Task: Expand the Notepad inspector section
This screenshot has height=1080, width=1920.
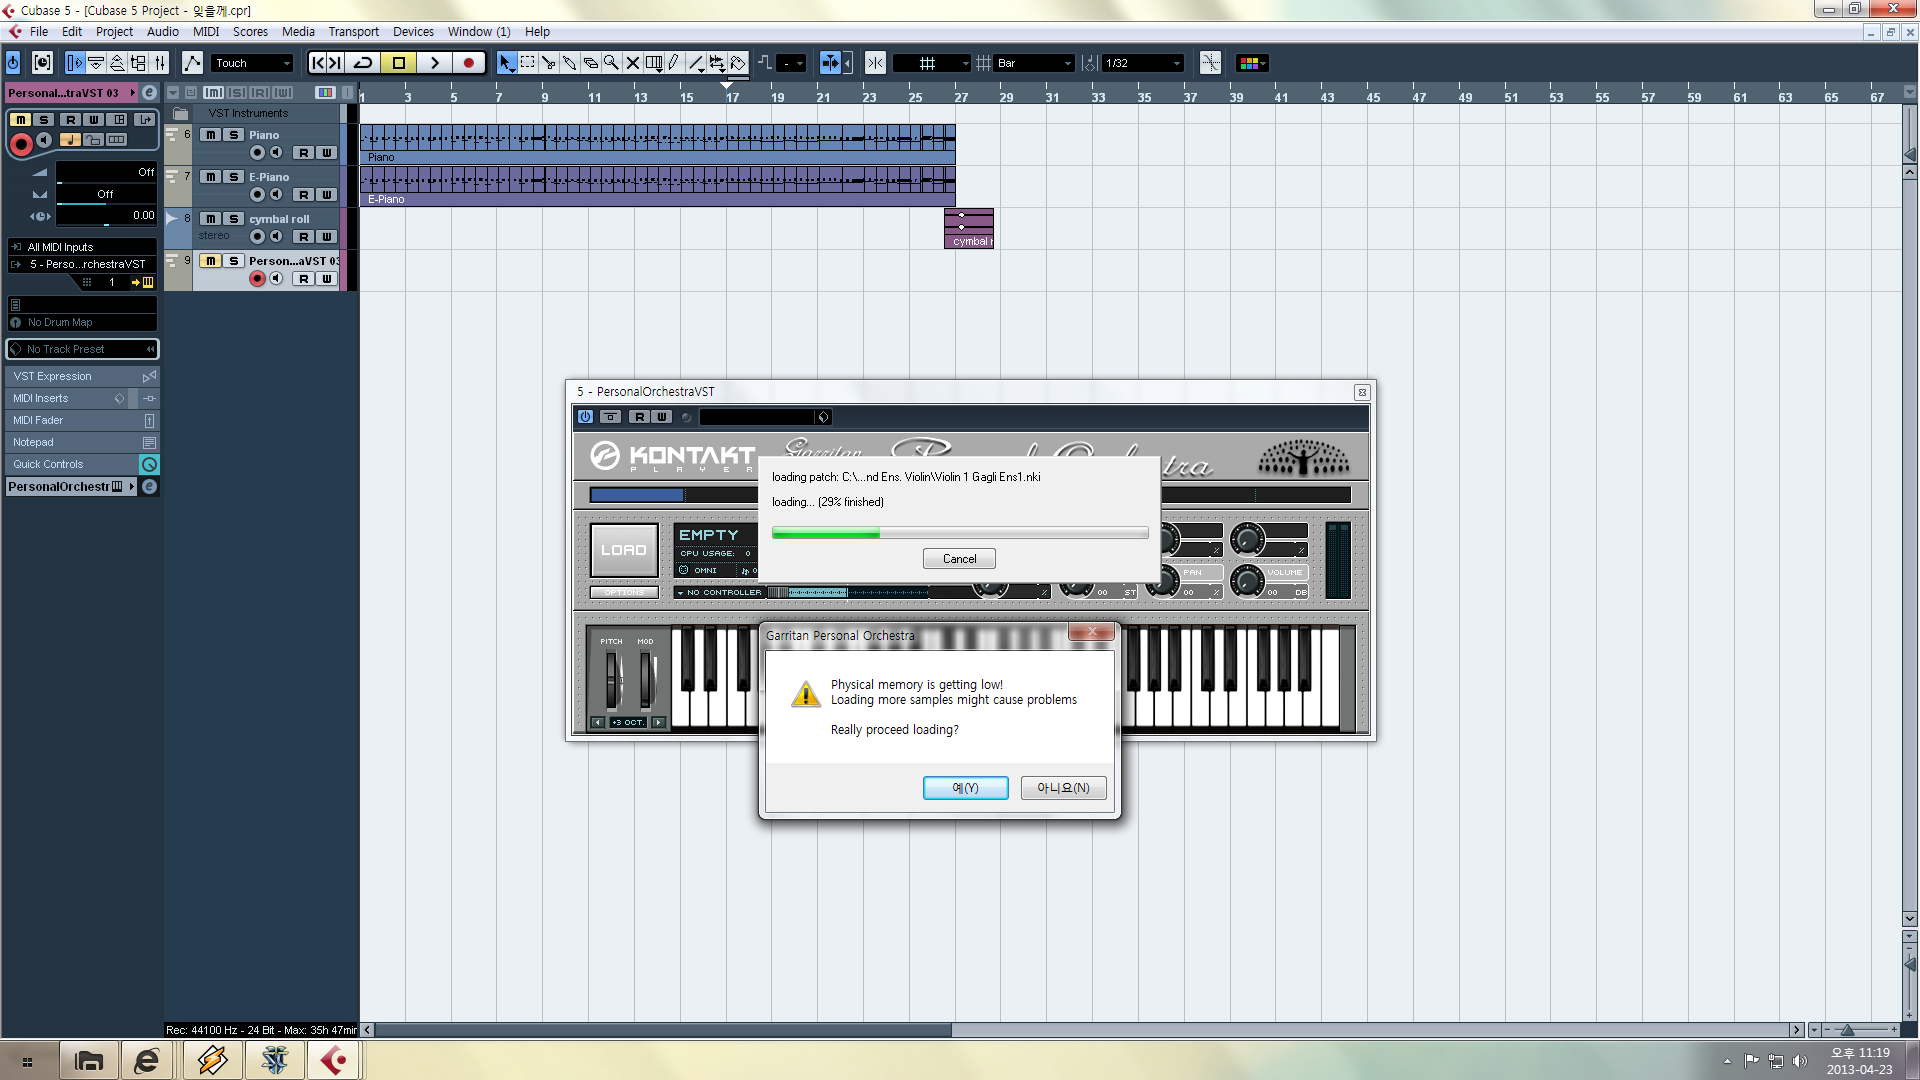Action: 81,442
